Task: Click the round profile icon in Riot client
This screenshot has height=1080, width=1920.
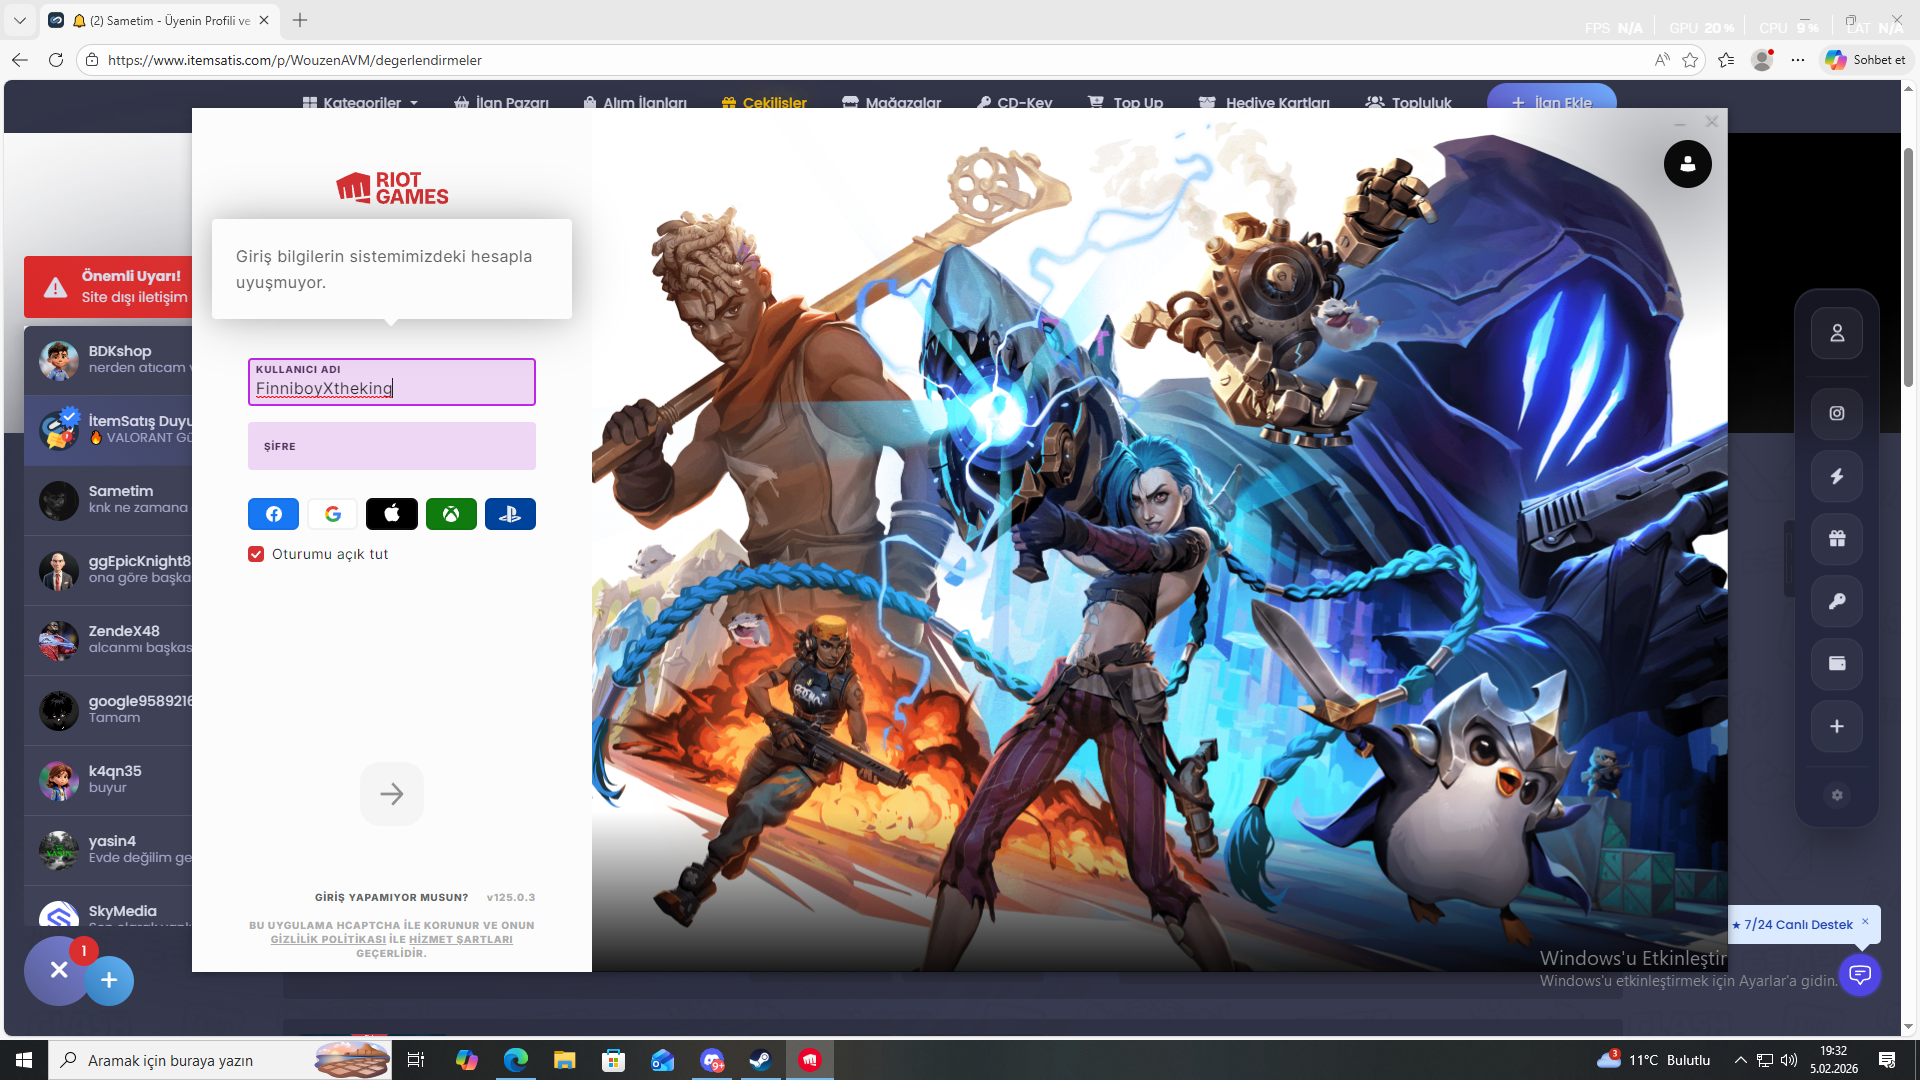Action: (1688, 164)
